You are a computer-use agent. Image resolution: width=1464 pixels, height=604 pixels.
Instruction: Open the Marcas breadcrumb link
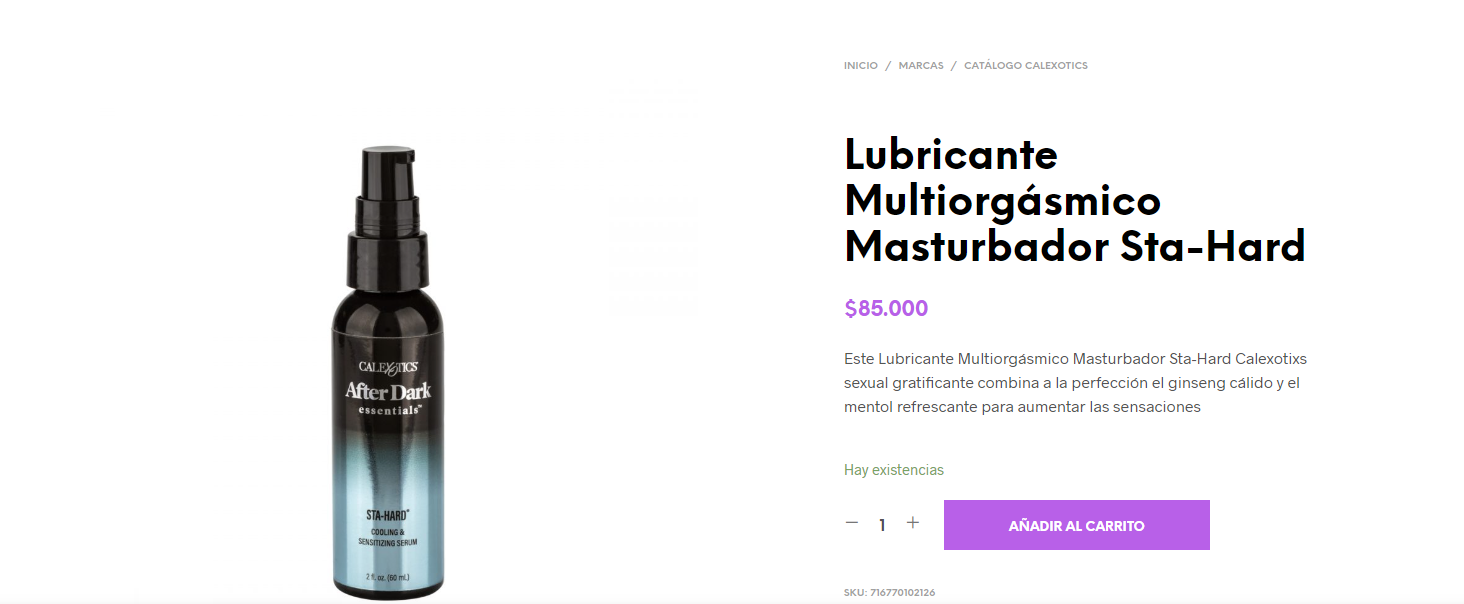[921, 65]
